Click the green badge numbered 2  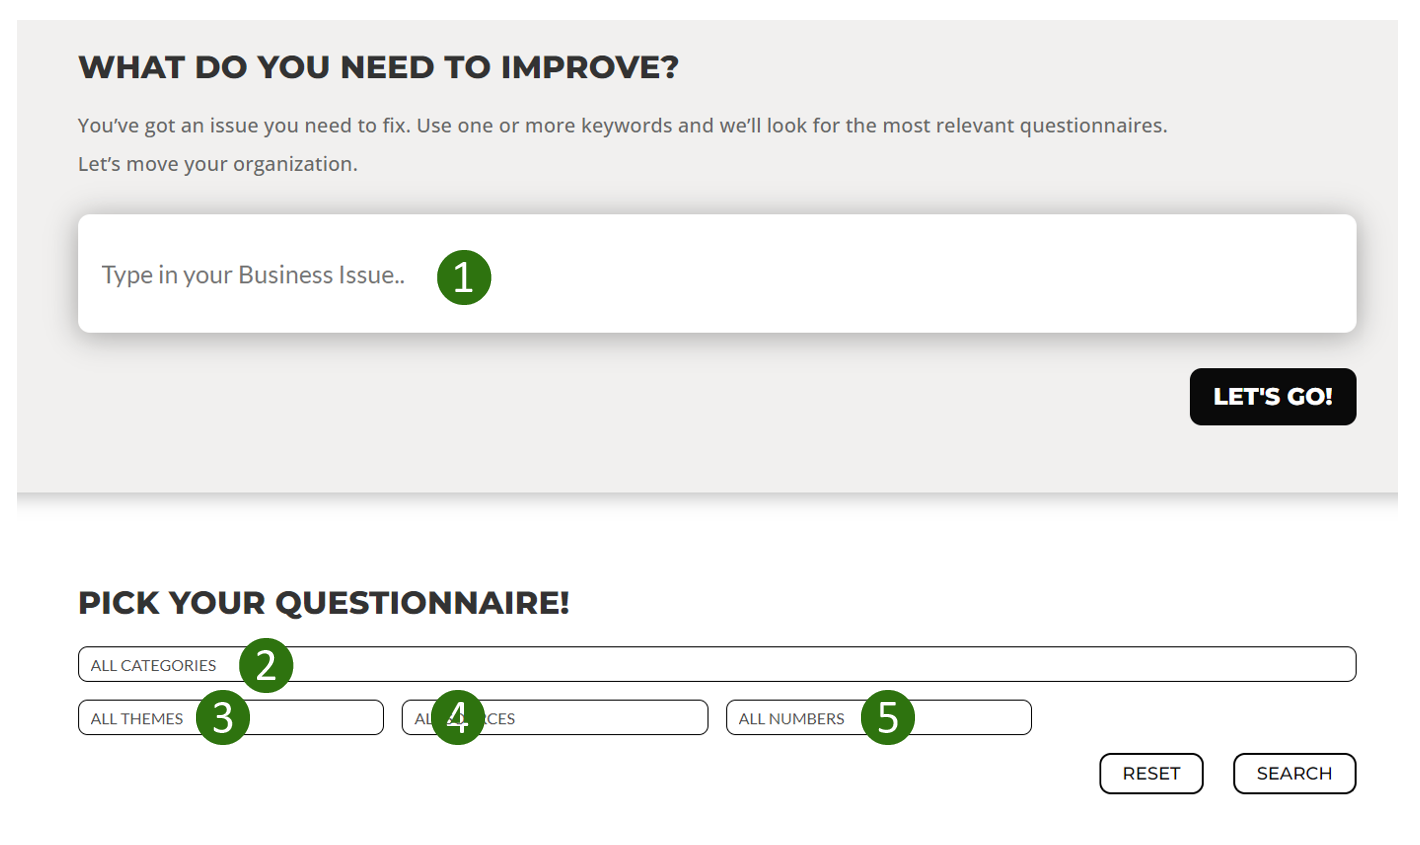point(266,665)
